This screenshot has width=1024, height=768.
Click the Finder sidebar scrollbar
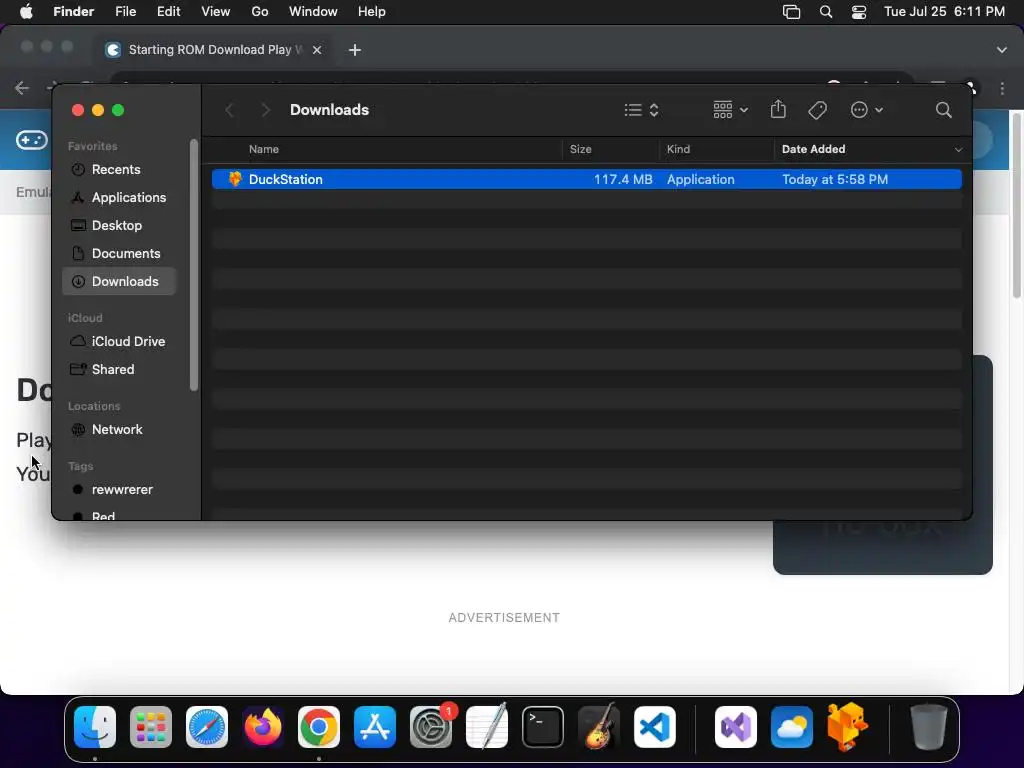tap(193, 265)
